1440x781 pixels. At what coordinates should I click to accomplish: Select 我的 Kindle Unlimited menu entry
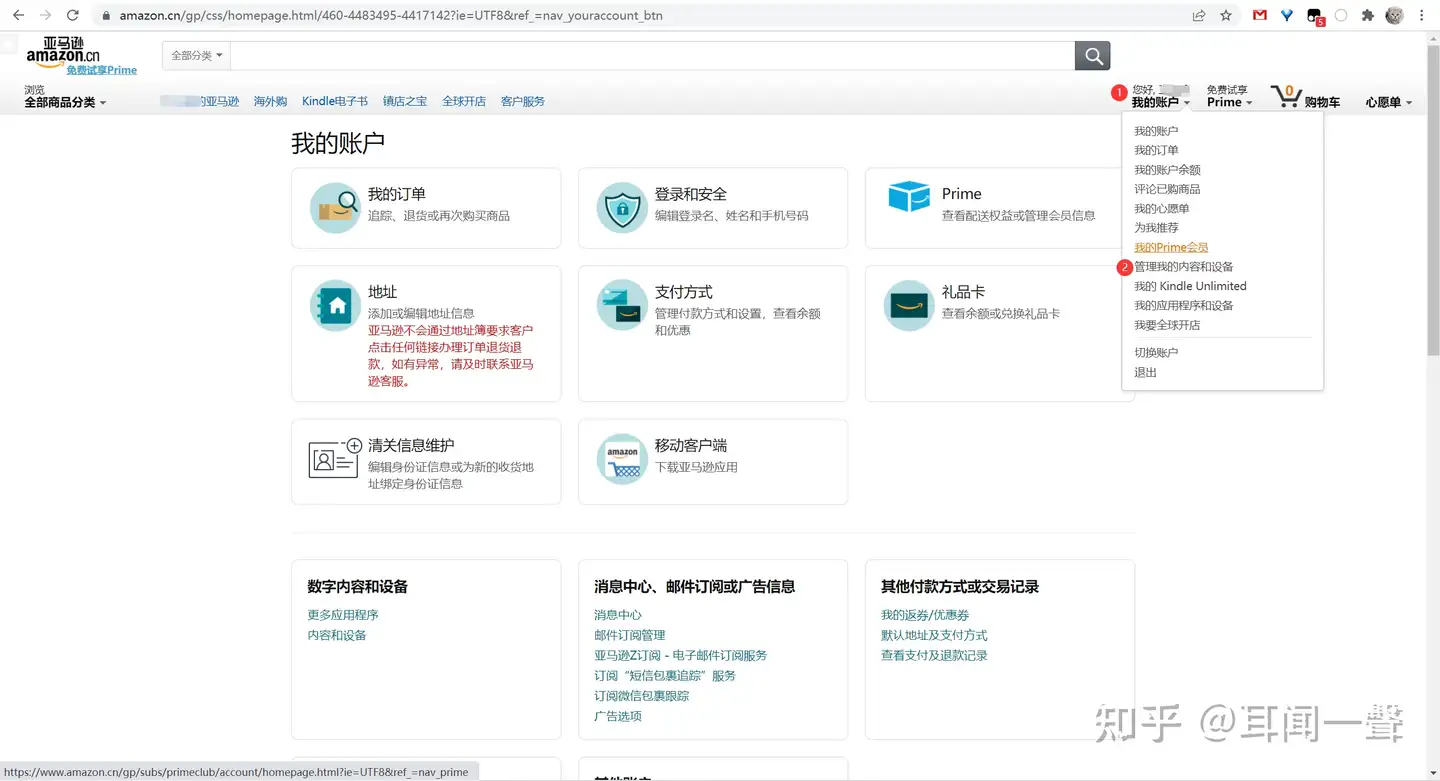(1190, 286)
